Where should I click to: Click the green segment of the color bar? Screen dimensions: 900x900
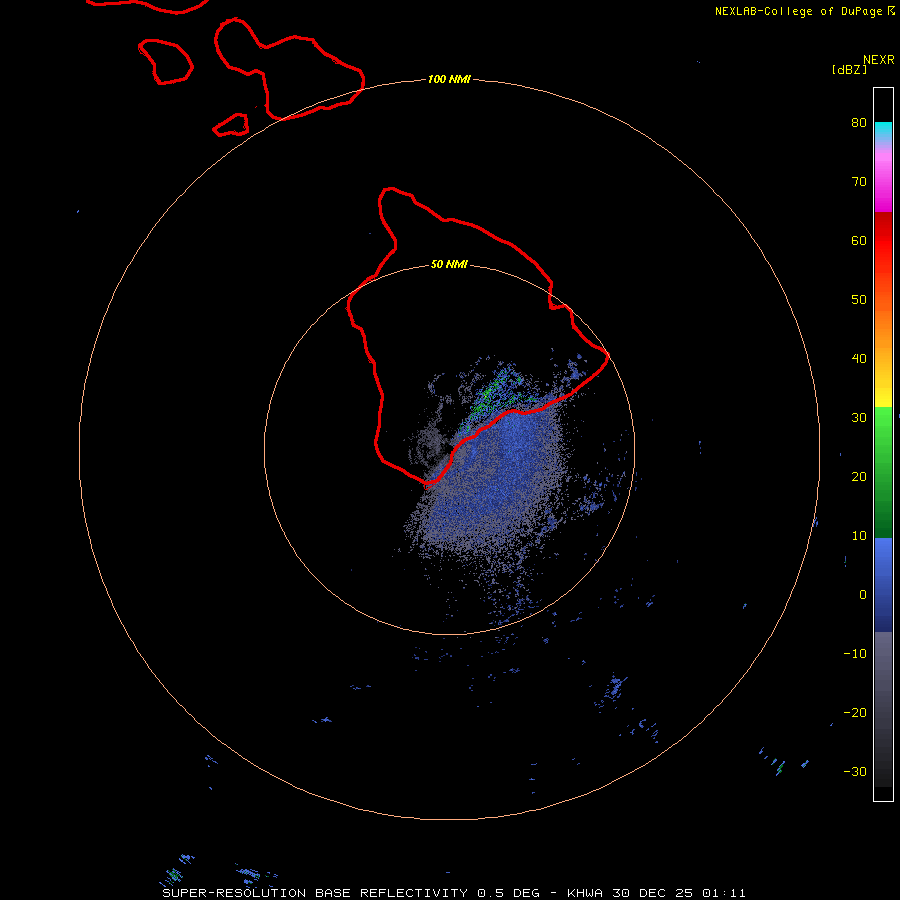(883, 472)
